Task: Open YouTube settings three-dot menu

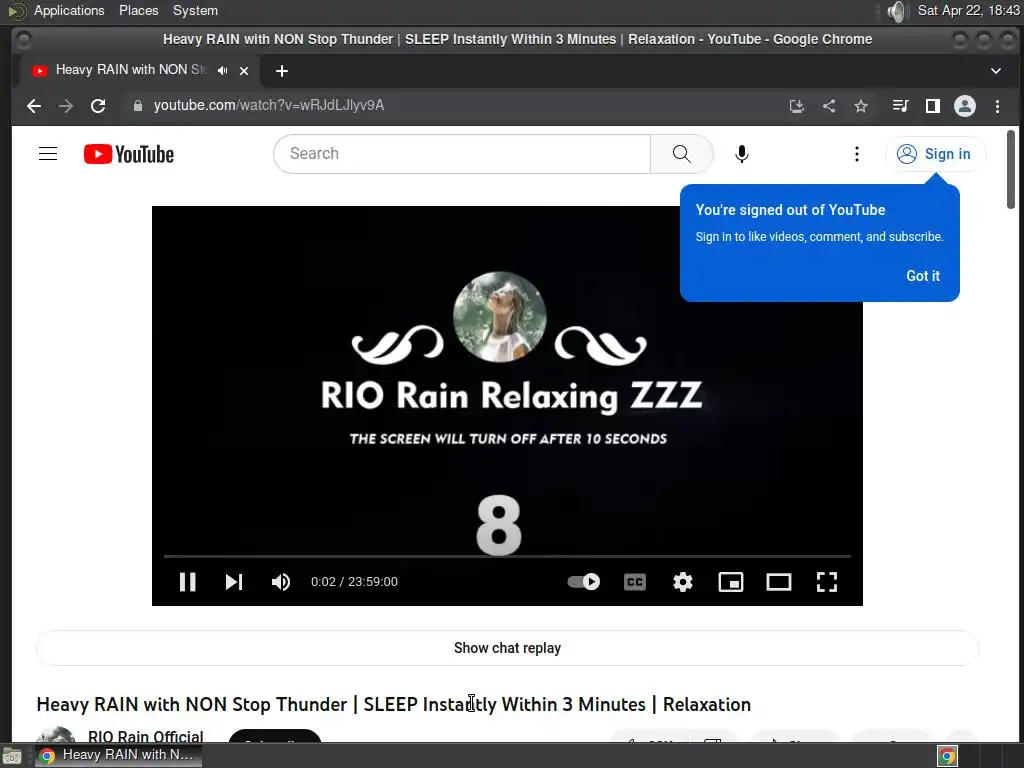Action: (x=857, y=154)
